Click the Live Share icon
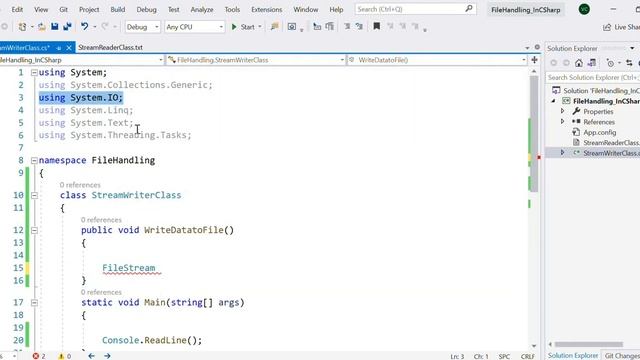Viewport: 640px width, 360px height. [607, 27]
